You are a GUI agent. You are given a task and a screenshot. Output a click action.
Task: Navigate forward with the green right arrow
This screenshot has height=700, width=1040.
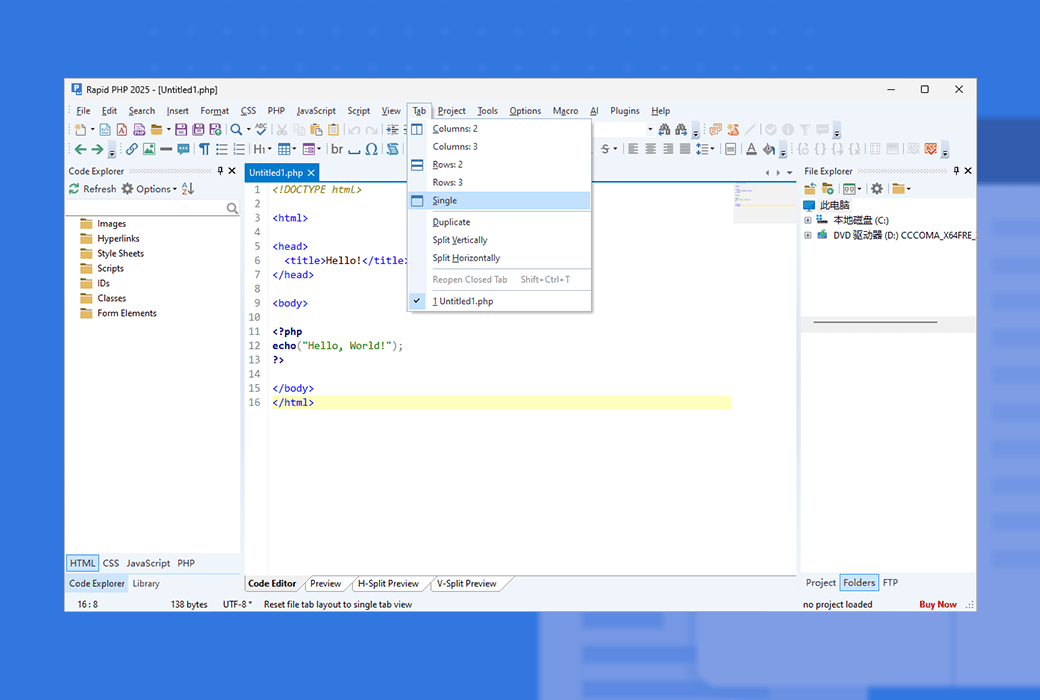pos(98,149)
